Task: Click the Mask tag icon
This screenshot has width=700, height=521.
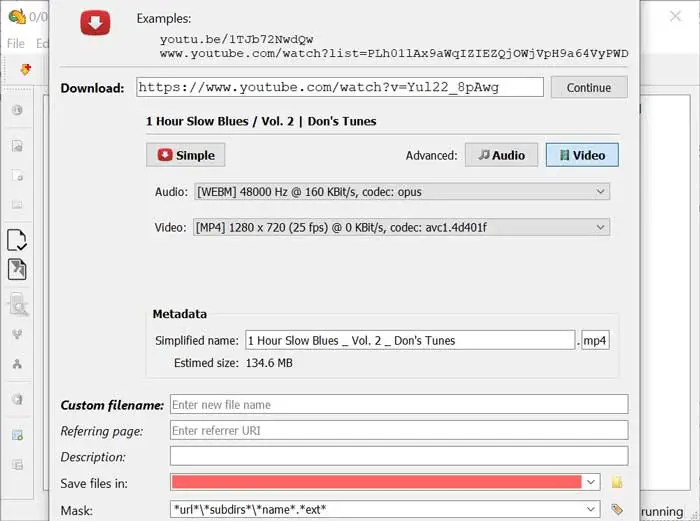Action: click(617, 509)
